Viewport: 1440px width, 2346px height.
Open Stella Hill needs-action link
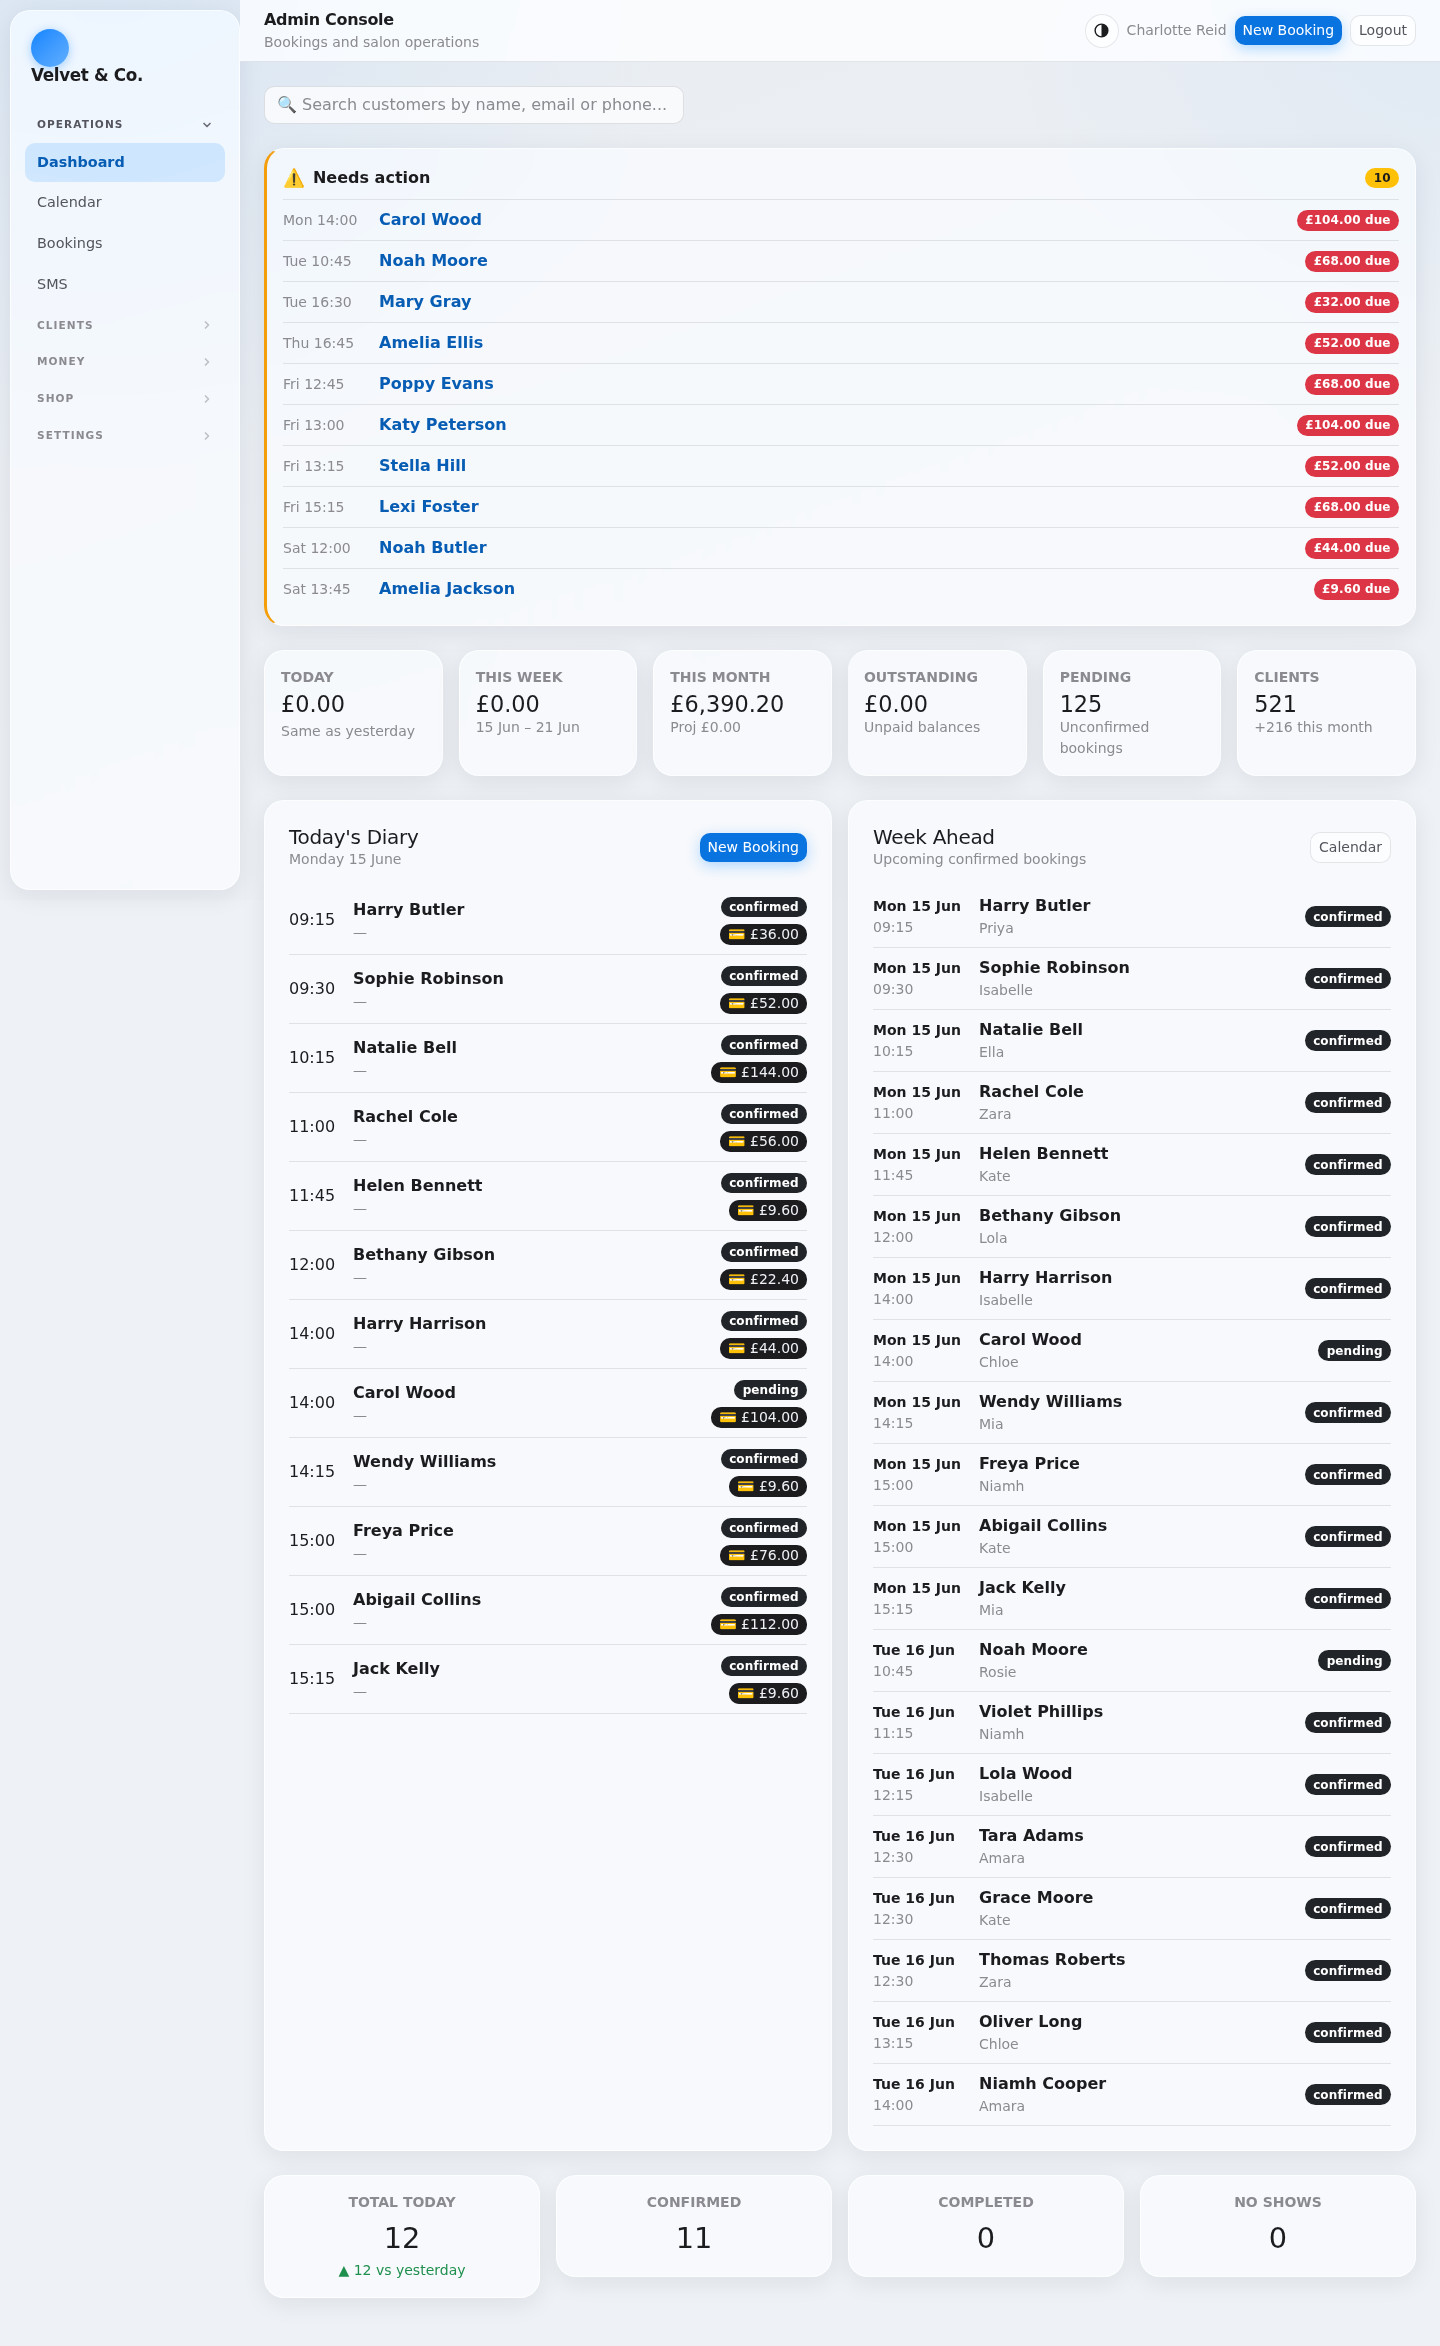coord(422,465)
